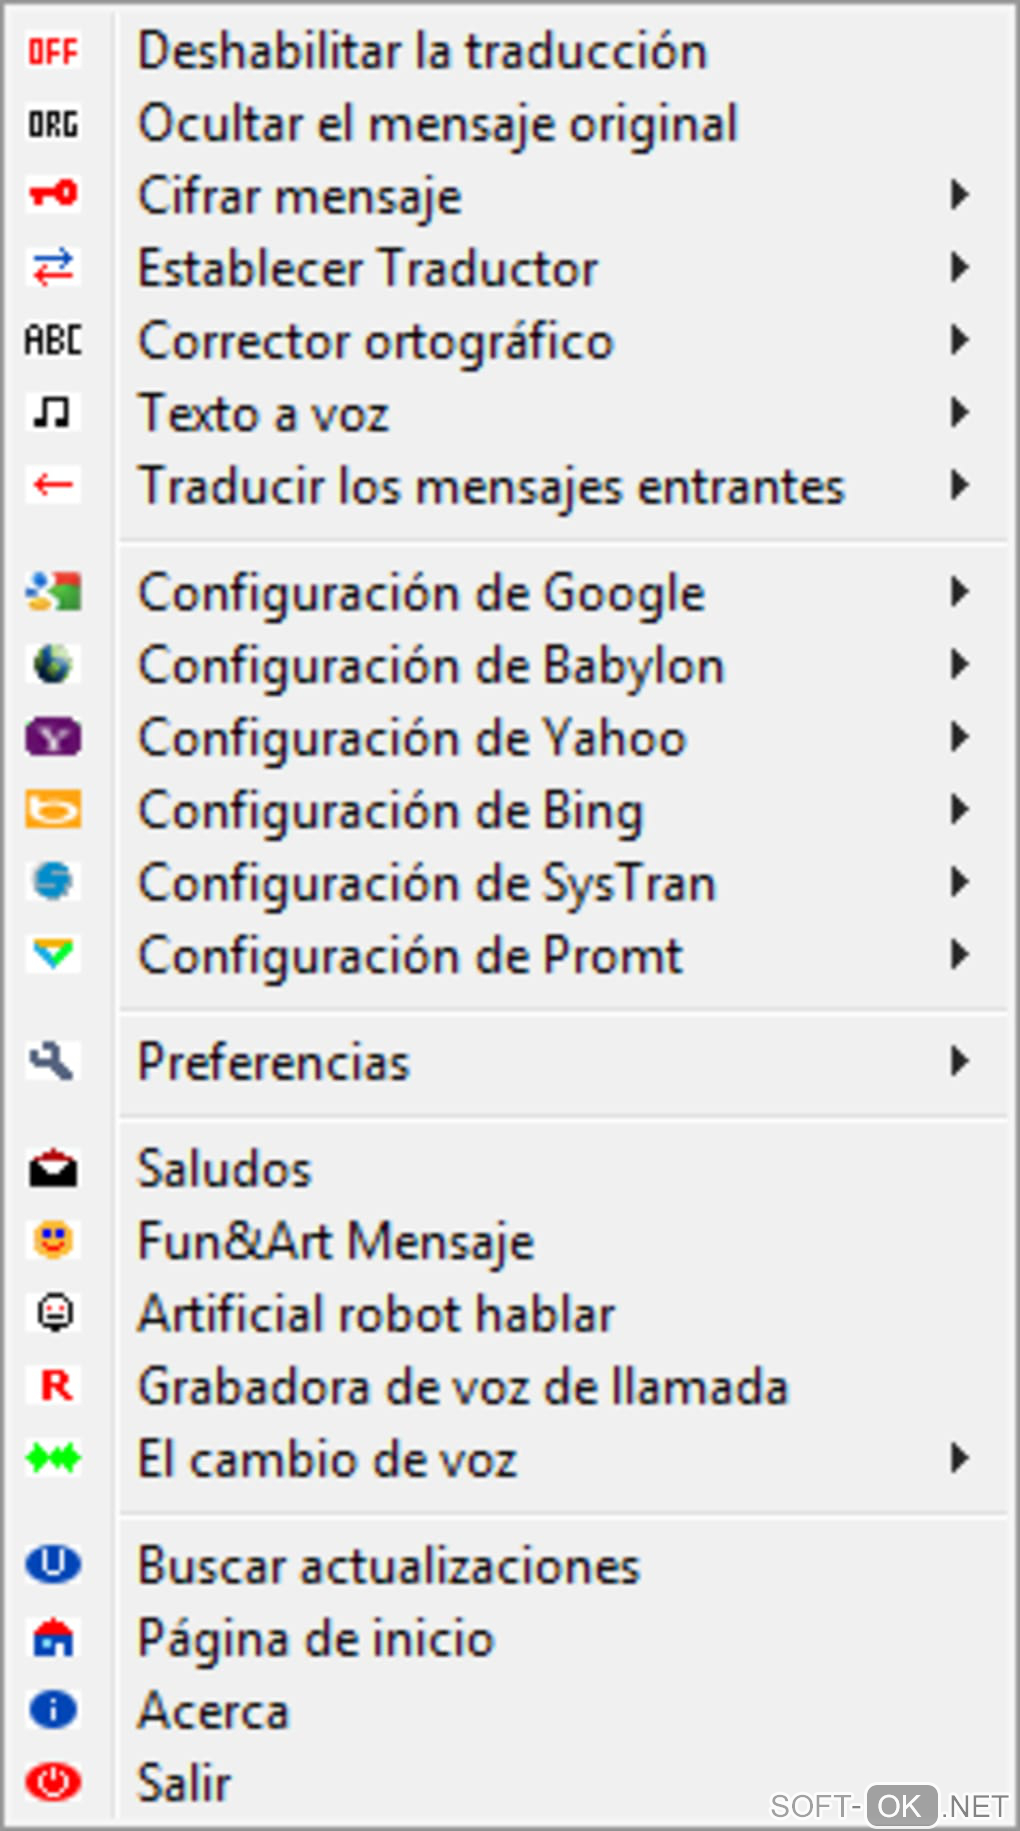
Task: Click the red power Salir icon
Action: coord(53,1782)
